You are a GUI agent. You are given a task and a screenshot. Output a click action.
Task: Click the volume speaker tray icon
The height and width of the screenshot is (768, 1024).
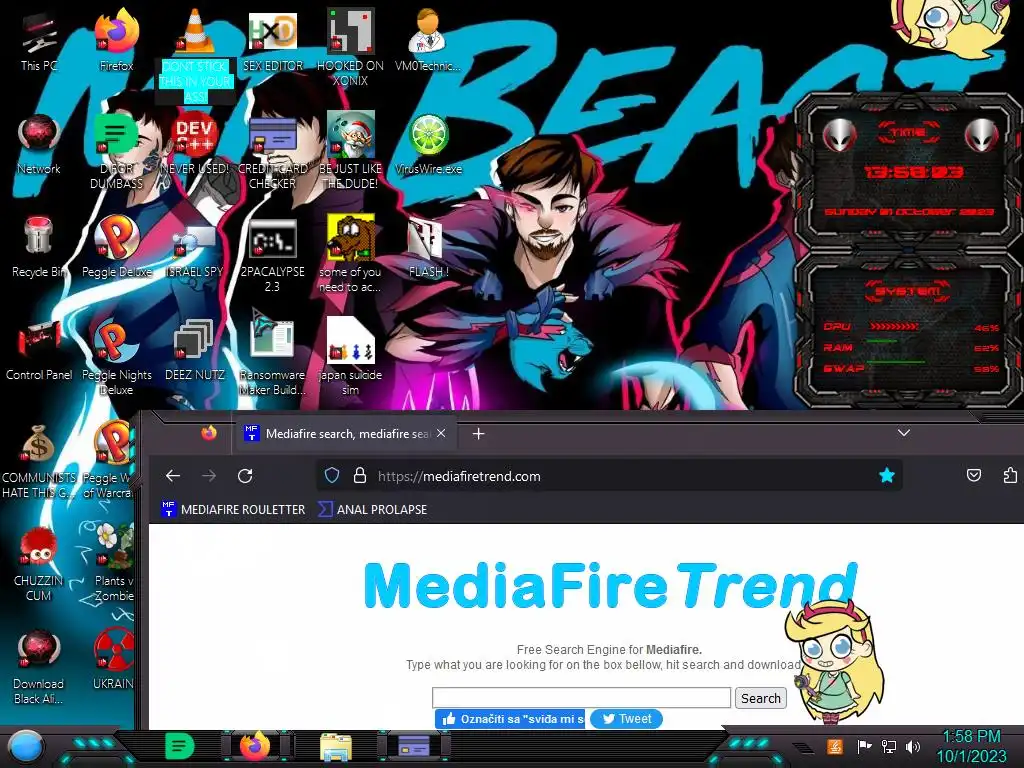coord(913,746)
